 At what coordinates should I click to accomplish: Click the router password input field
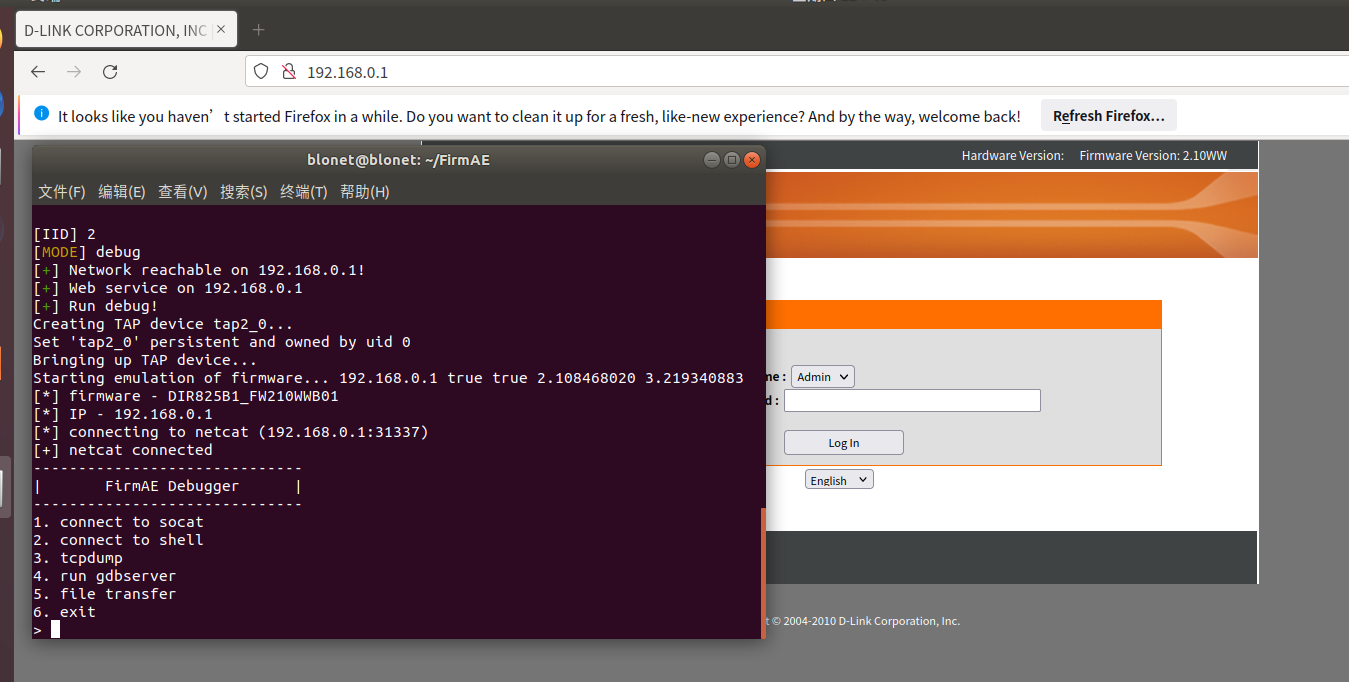[x=912, y=401]
